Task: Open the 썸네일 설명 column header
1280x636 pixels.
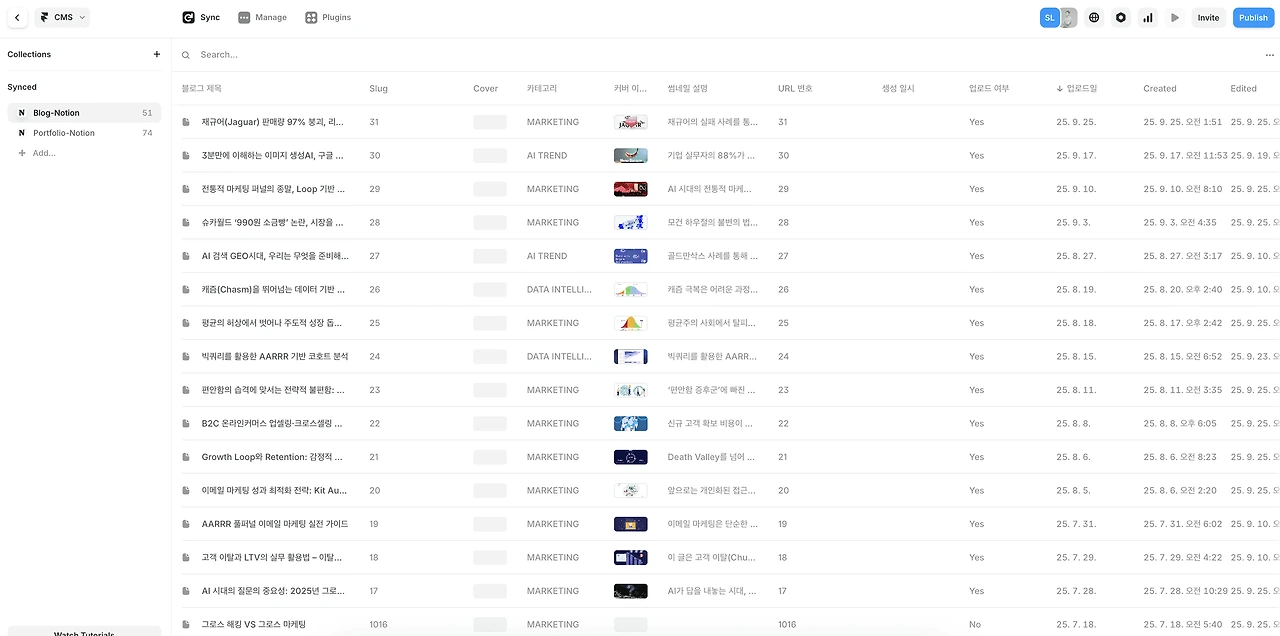Action: [x=687, y=88]
